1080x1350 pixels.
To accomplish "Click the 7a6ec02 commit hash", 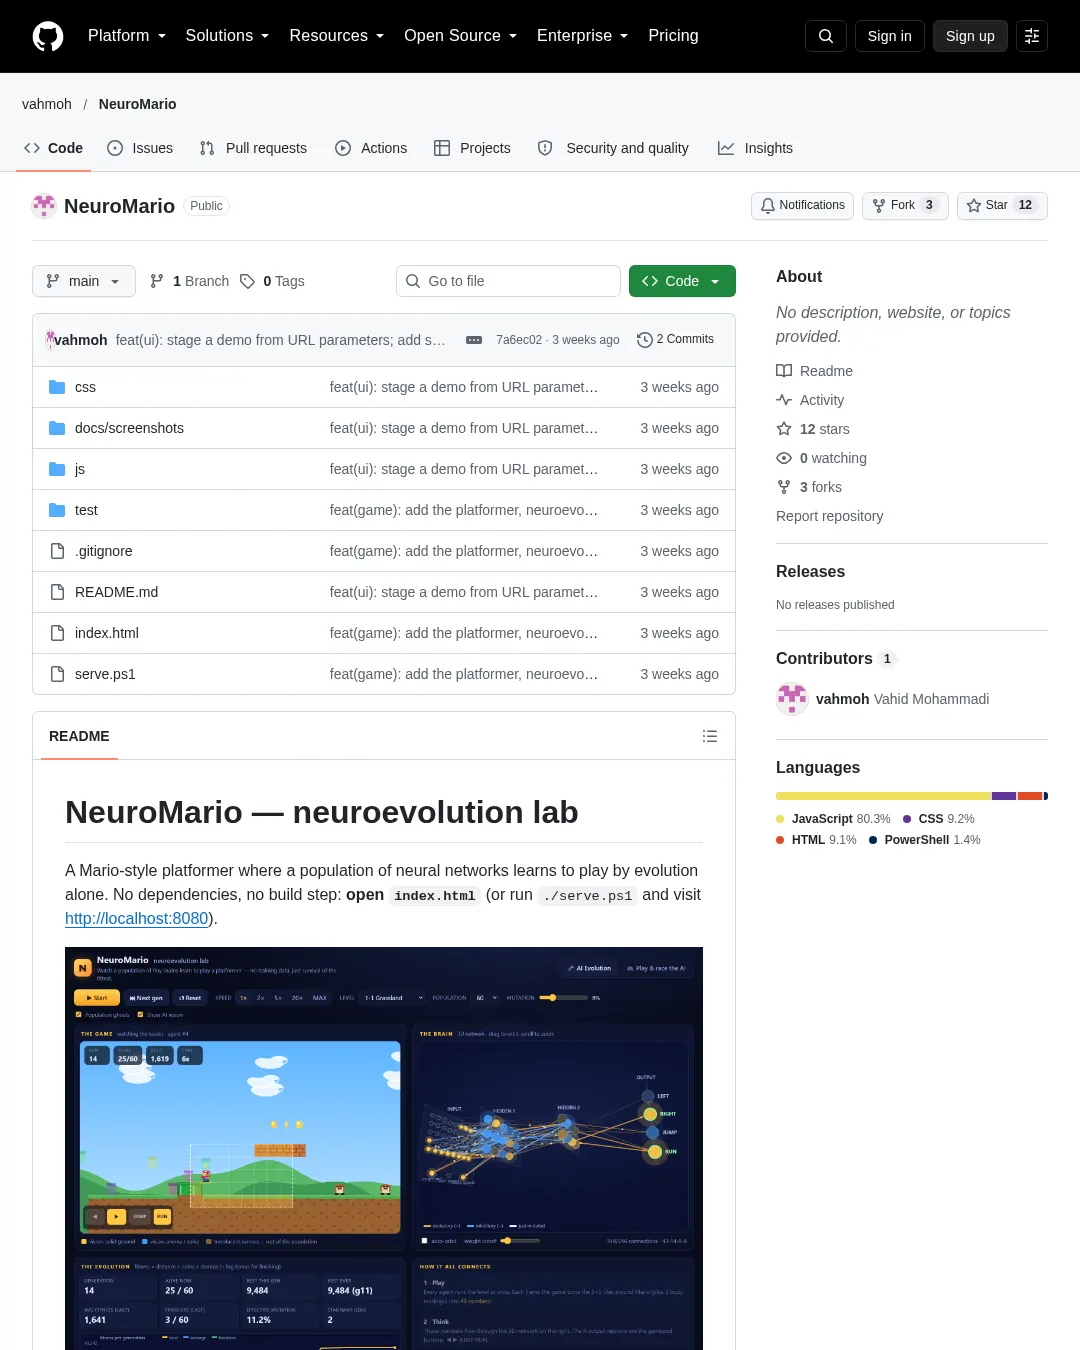I will 519,340.
